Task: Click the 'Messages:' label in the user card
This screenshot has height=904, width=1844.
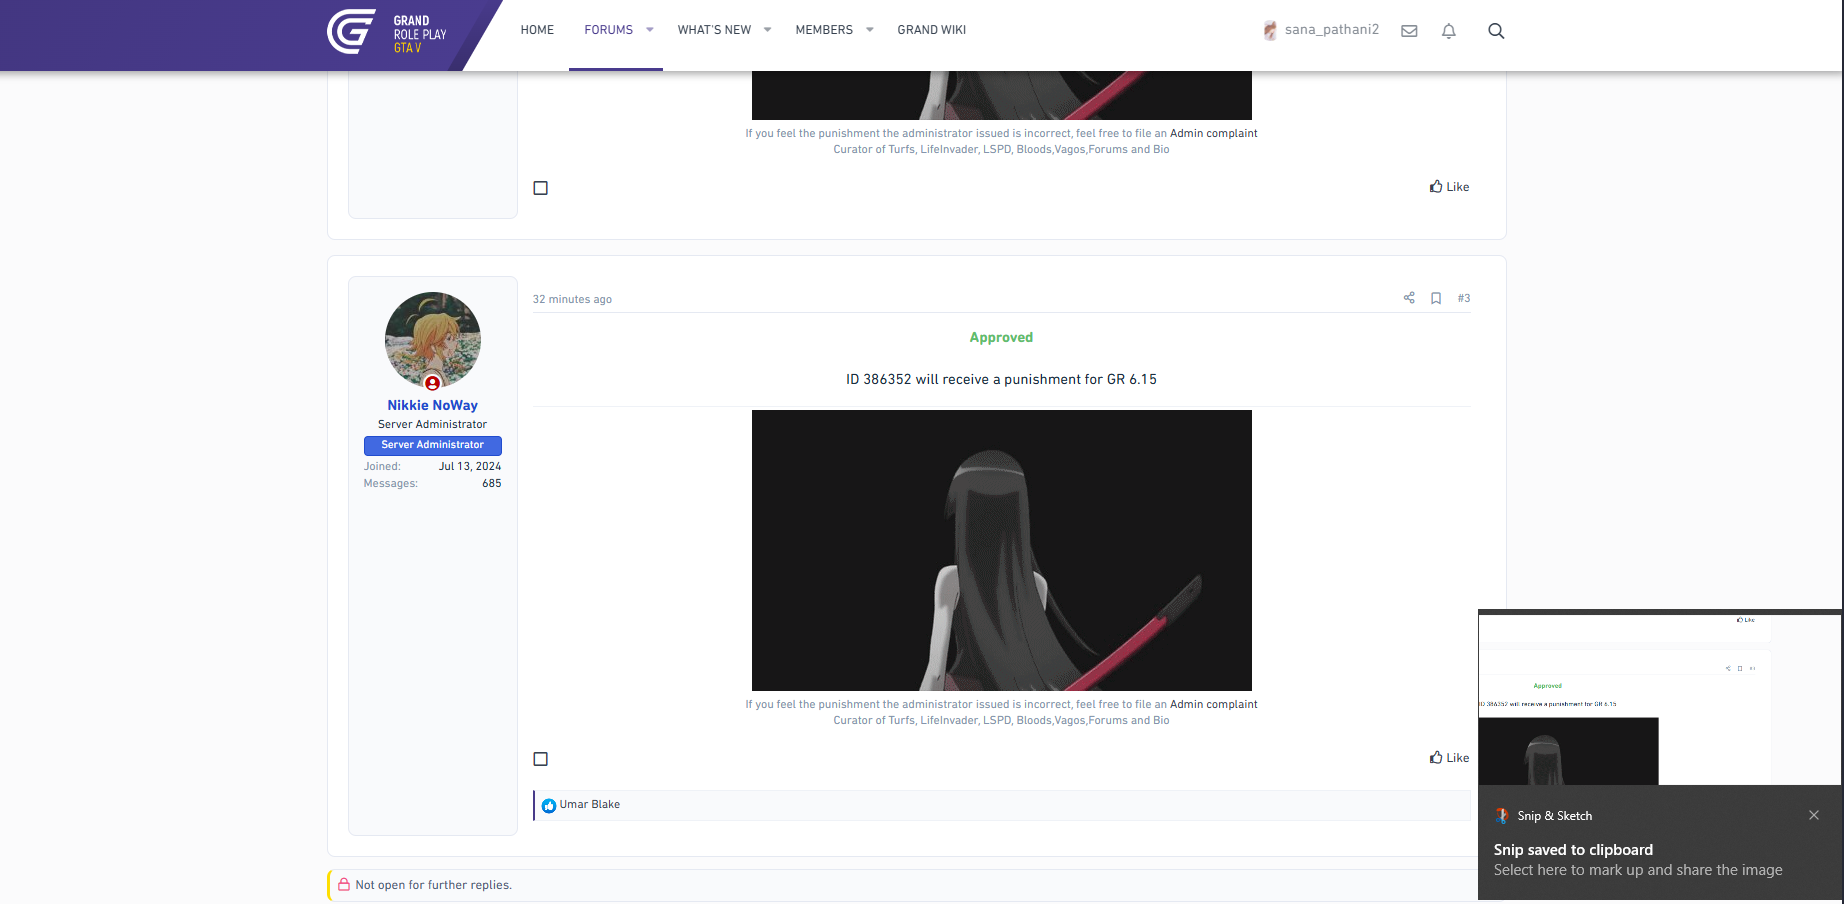Action: [391, 484]
